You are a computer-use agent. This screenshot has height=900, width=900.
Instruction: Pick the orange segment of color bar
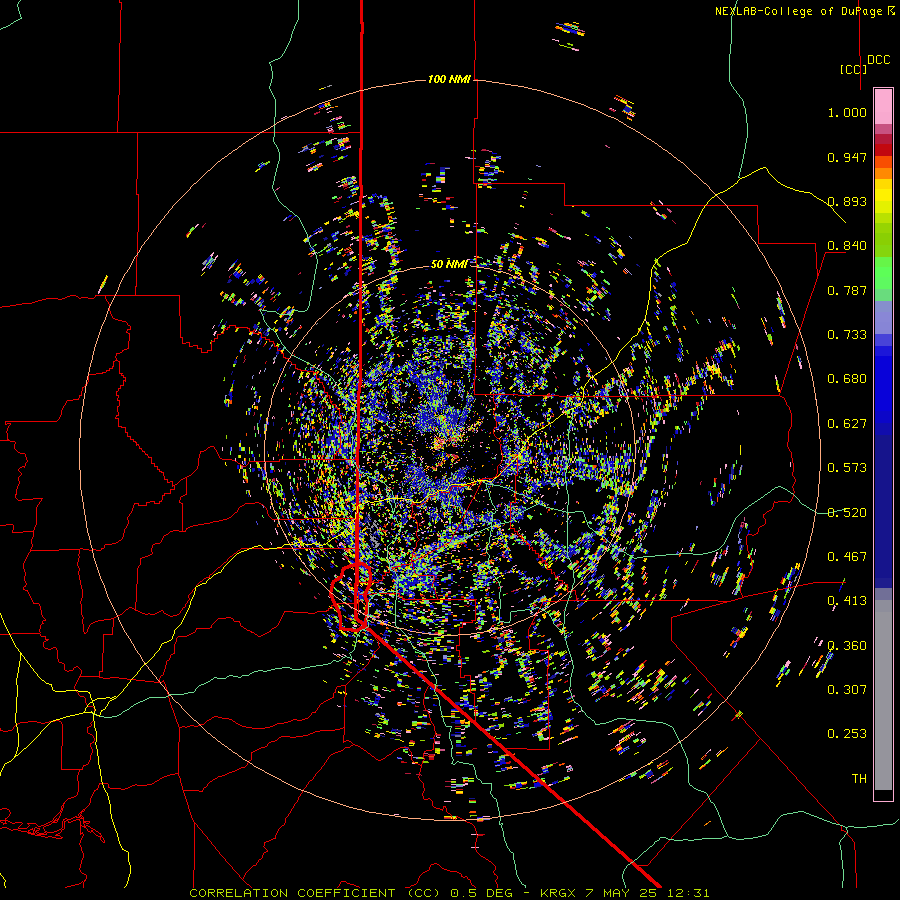883,173
